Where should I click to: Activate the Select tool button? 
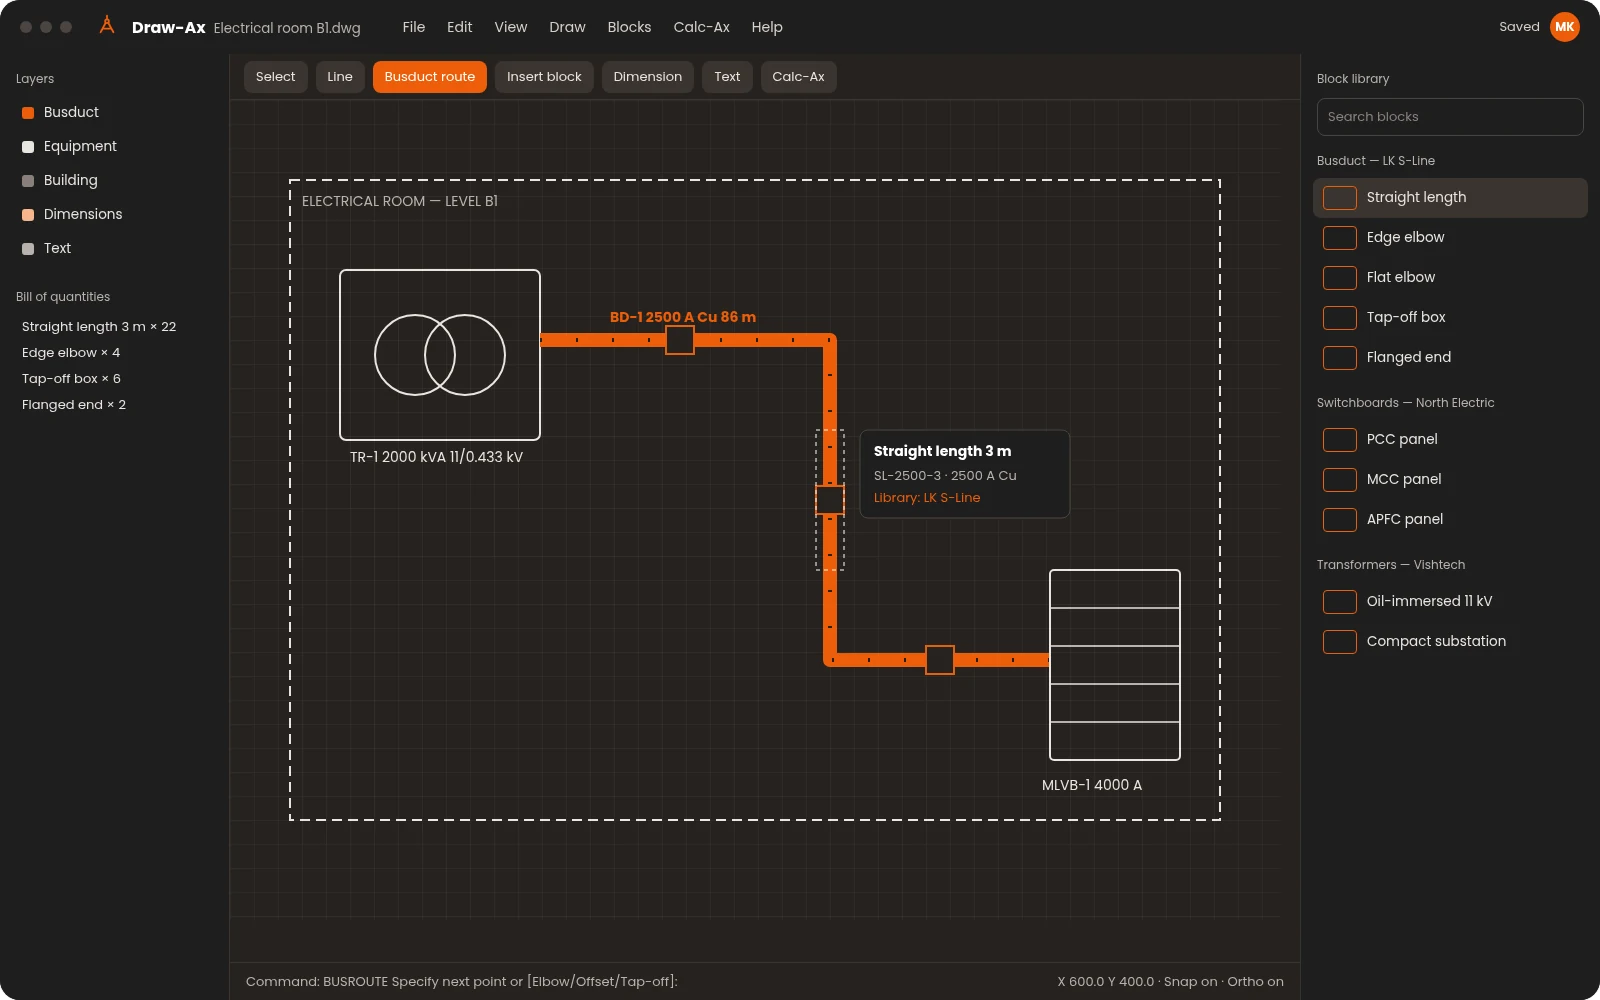point(276,77)
